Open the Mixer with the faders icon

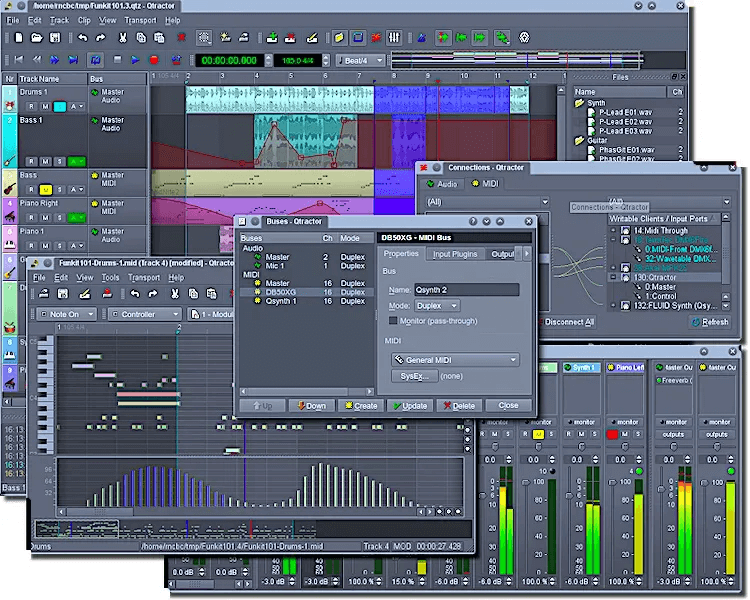tap(394, 37)
